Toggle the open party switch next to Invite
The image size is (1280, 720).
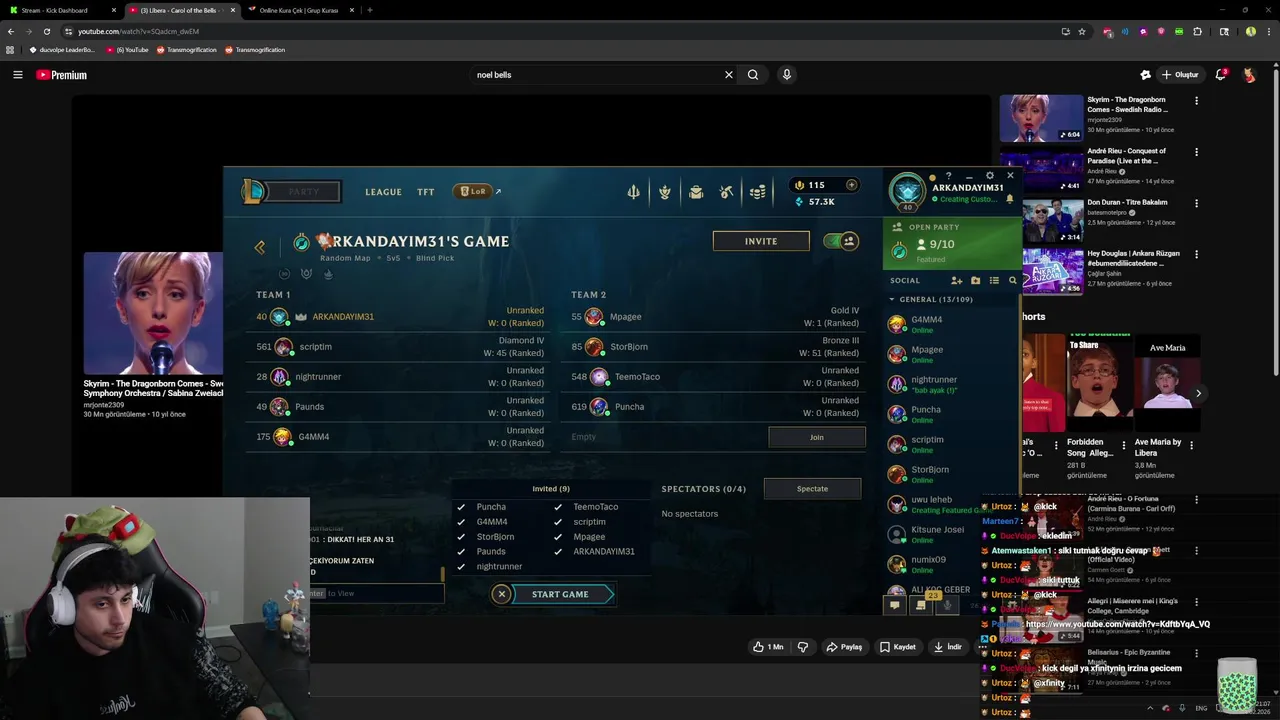pyautogui.click(x=841, y=241)
